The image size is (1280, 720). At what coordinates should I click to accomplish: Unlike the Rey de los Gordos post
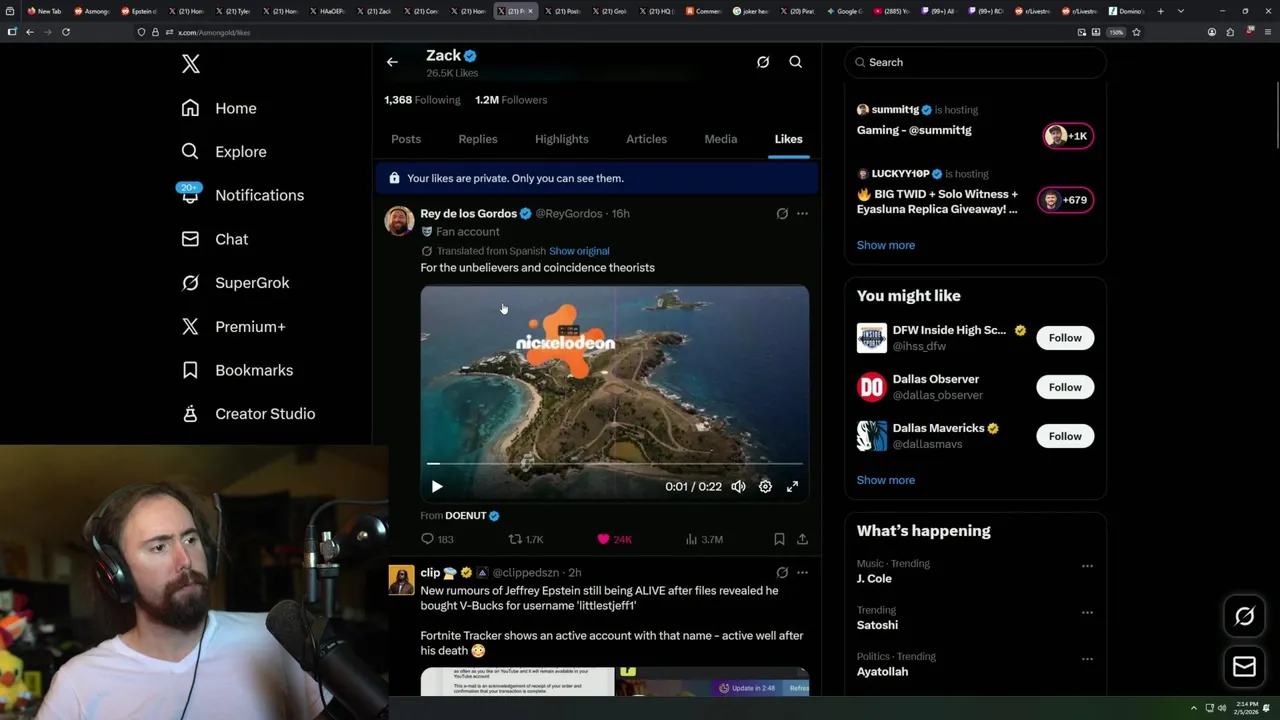[614, 539]
